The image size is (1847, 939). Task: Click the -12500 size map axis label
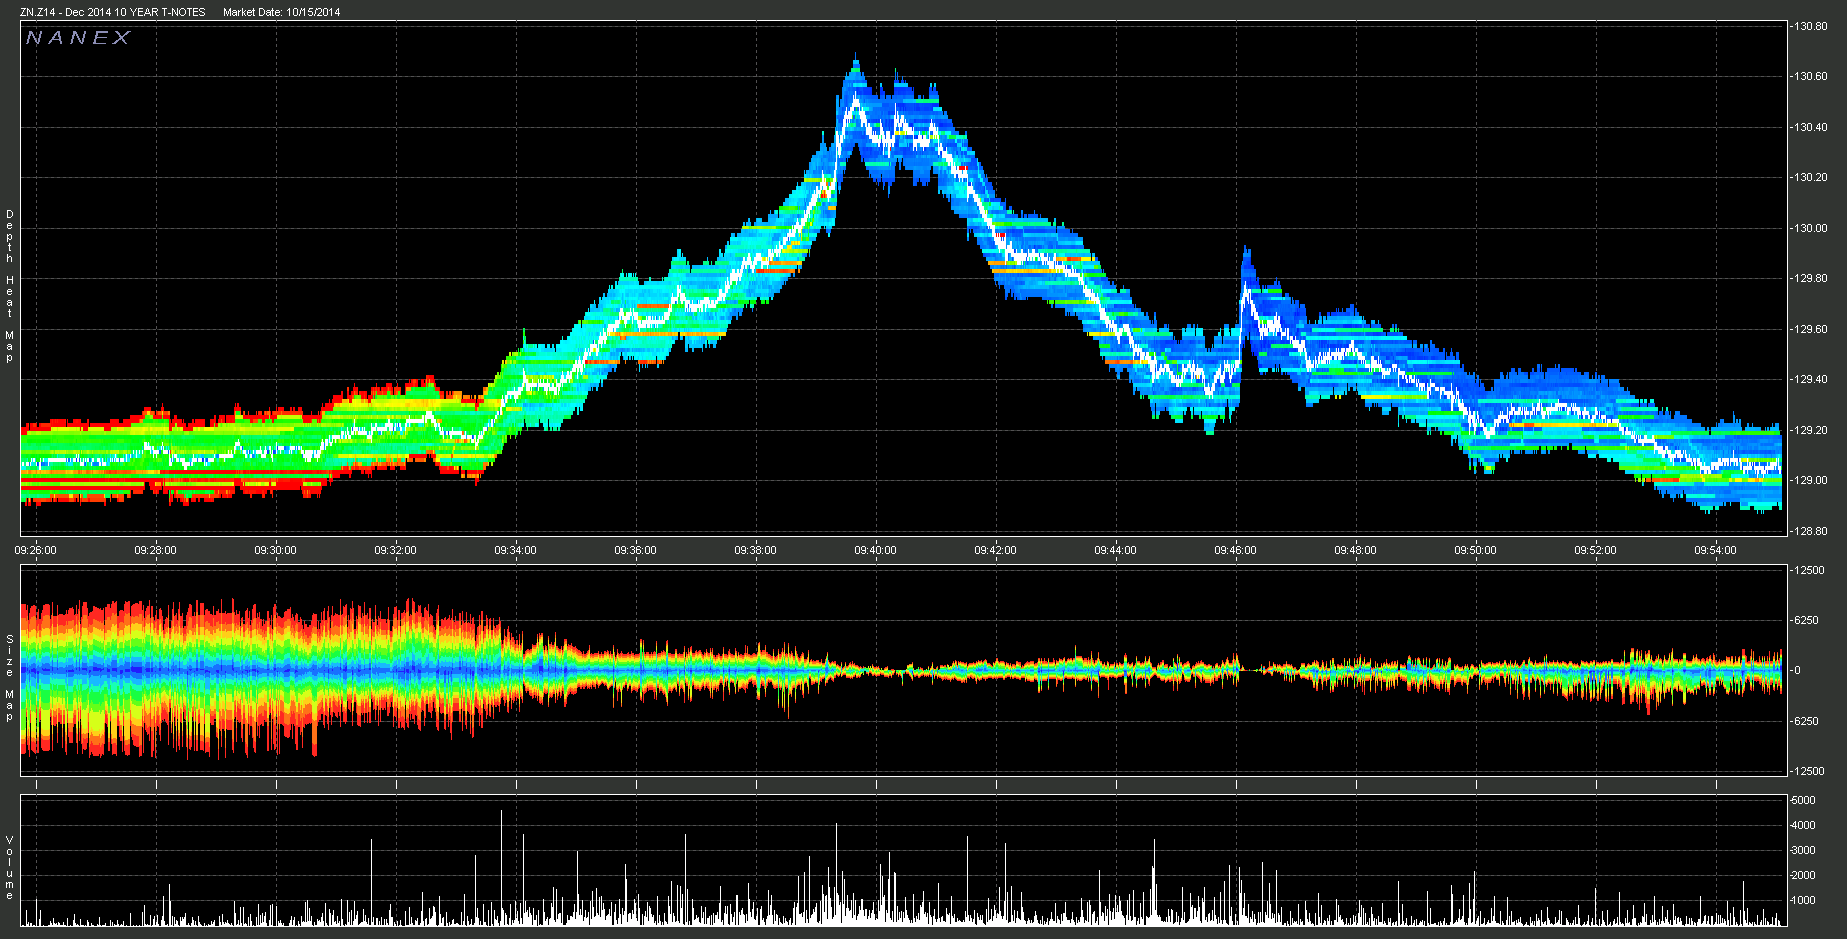(1807, 771)
